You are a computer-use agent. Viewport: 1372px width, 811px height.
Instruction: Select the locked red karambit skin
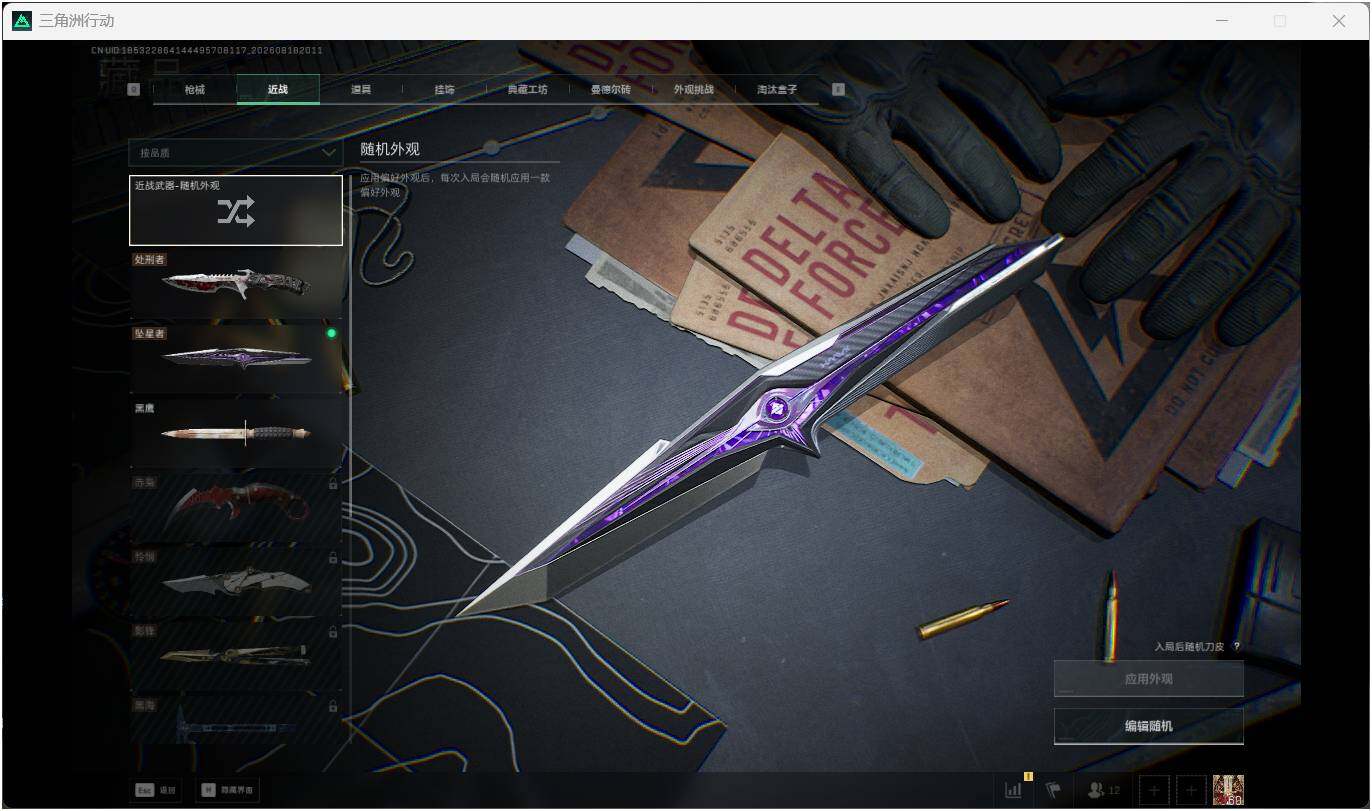pos(236,506)
